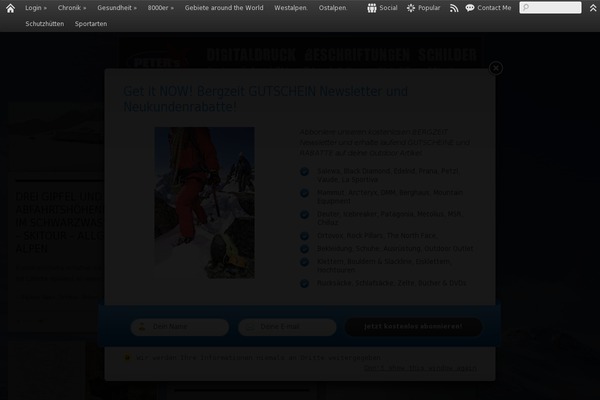Focus the top search field
This screenshot has height=400, width=600.
[550, 7]
